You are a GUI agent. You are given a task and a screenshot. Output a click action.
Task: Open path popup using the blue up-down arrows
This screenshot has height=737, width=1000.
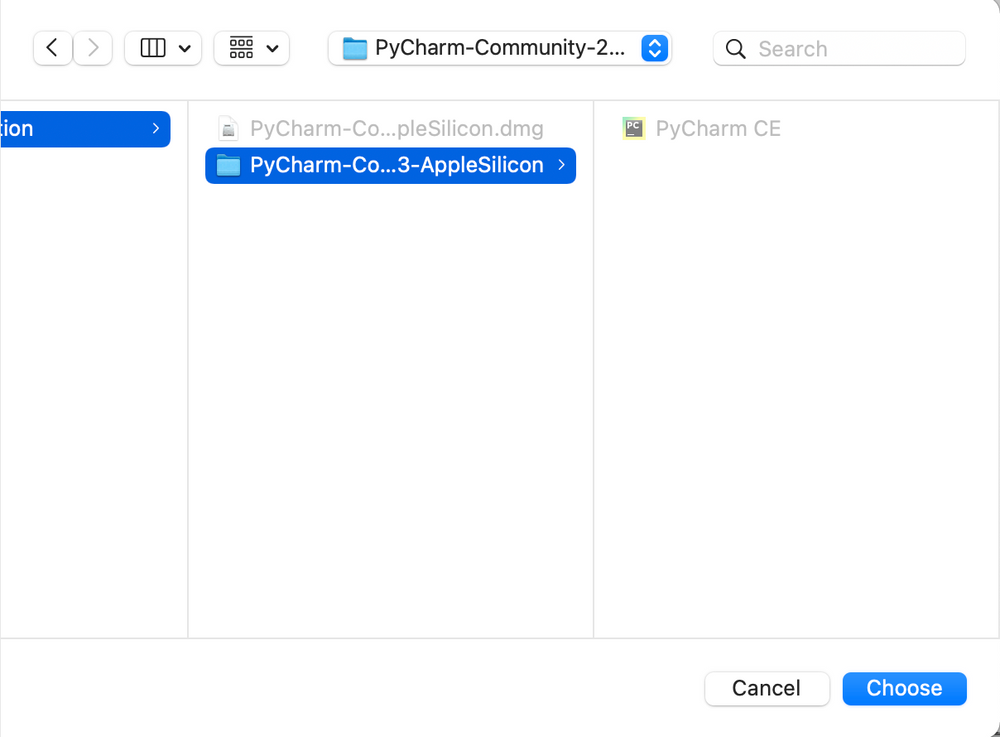(654, 48)
